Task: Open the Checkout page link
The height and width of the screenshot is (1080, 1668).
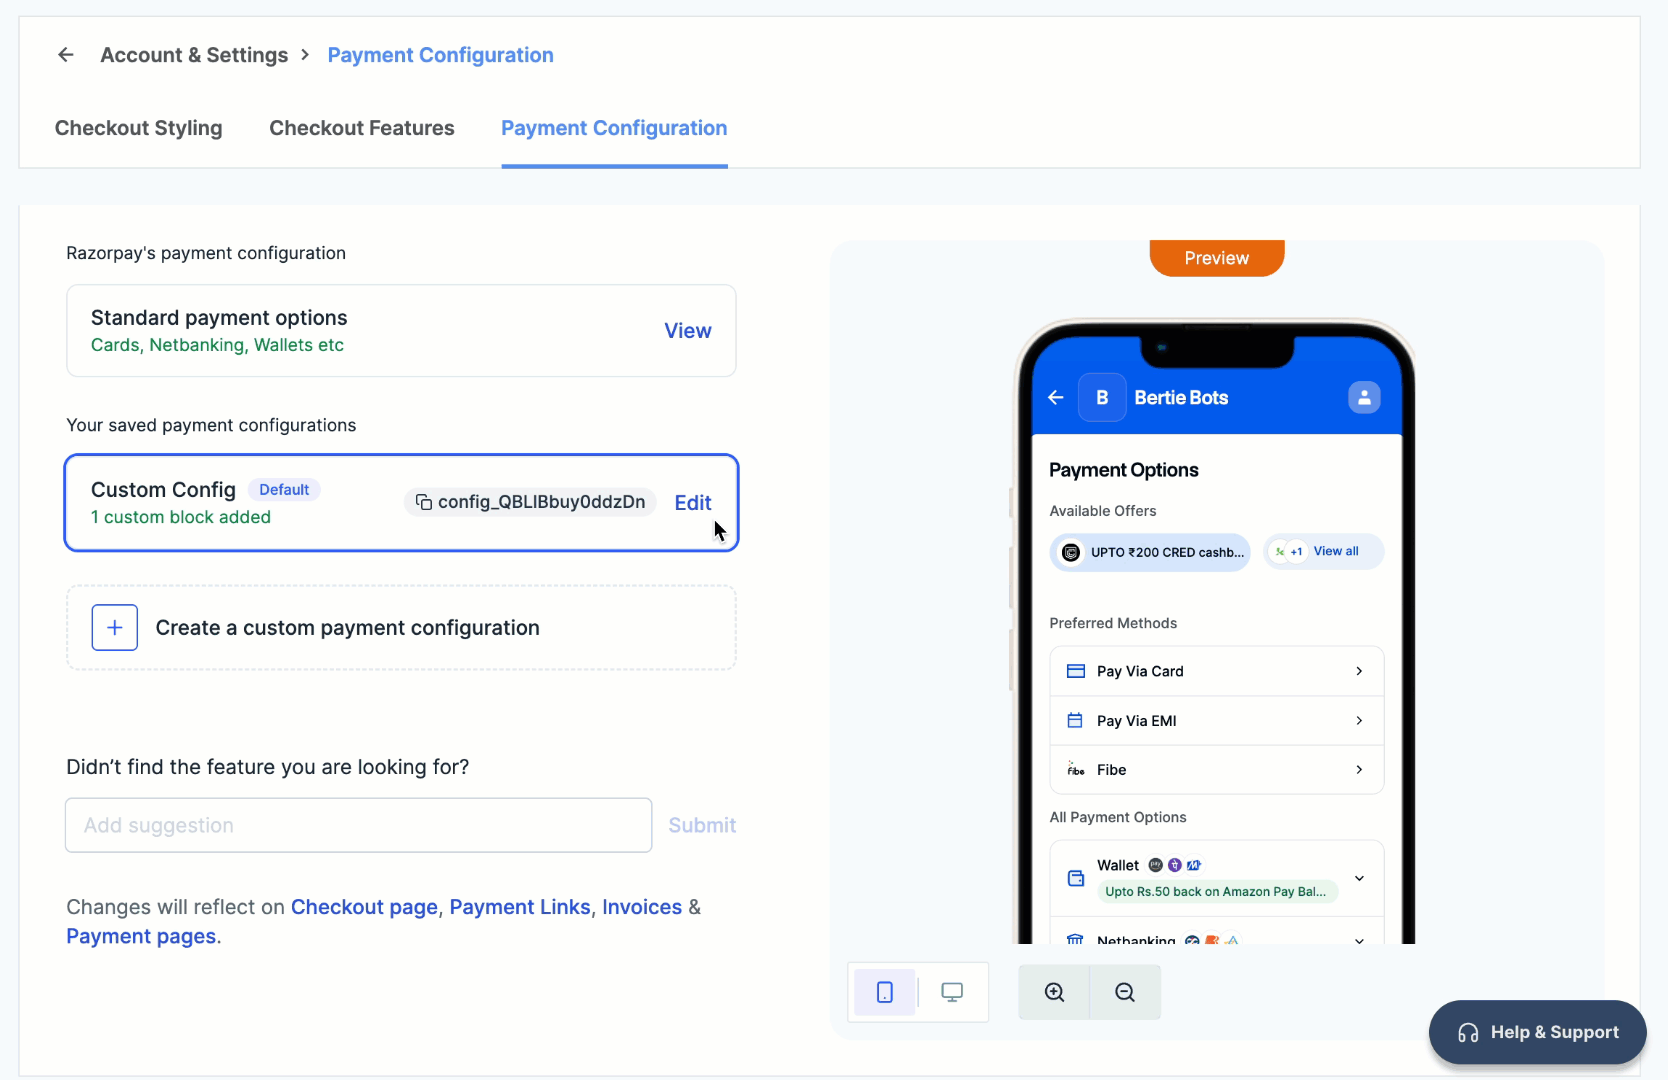Action: pos(364,907)
